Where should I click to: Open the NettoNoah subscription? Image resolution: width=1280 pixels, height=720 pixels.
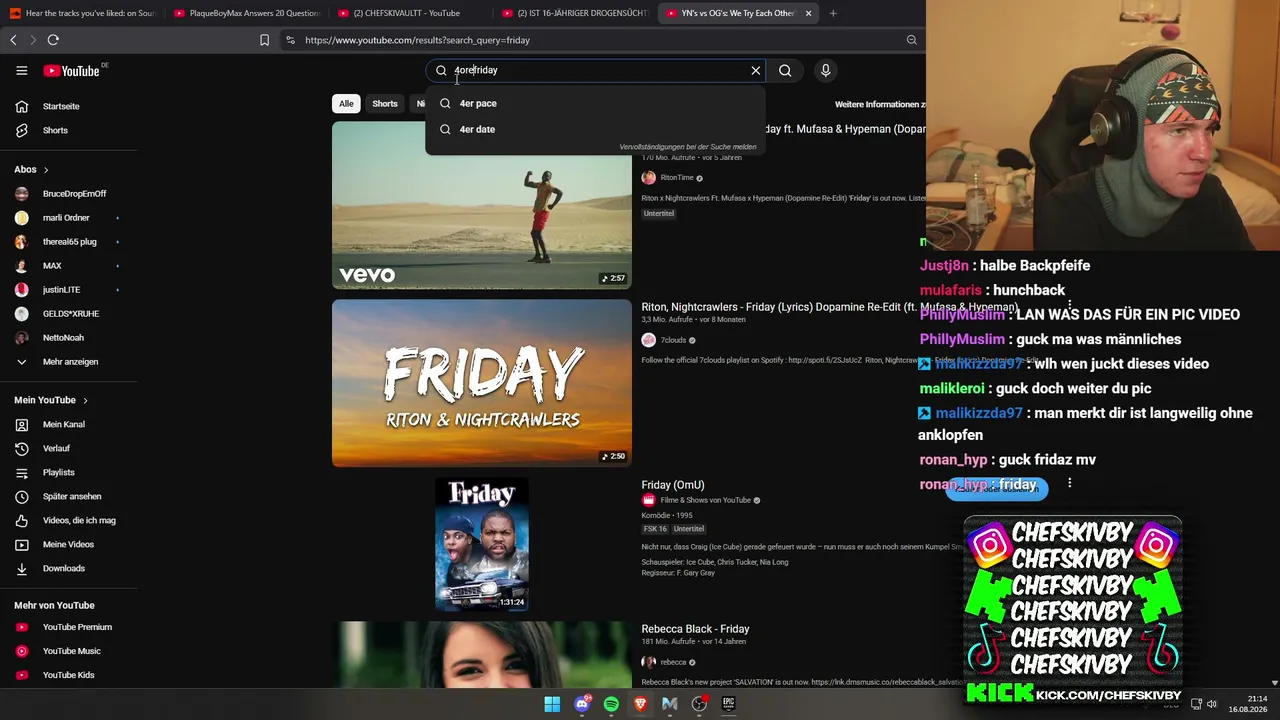tap(63, 338)
